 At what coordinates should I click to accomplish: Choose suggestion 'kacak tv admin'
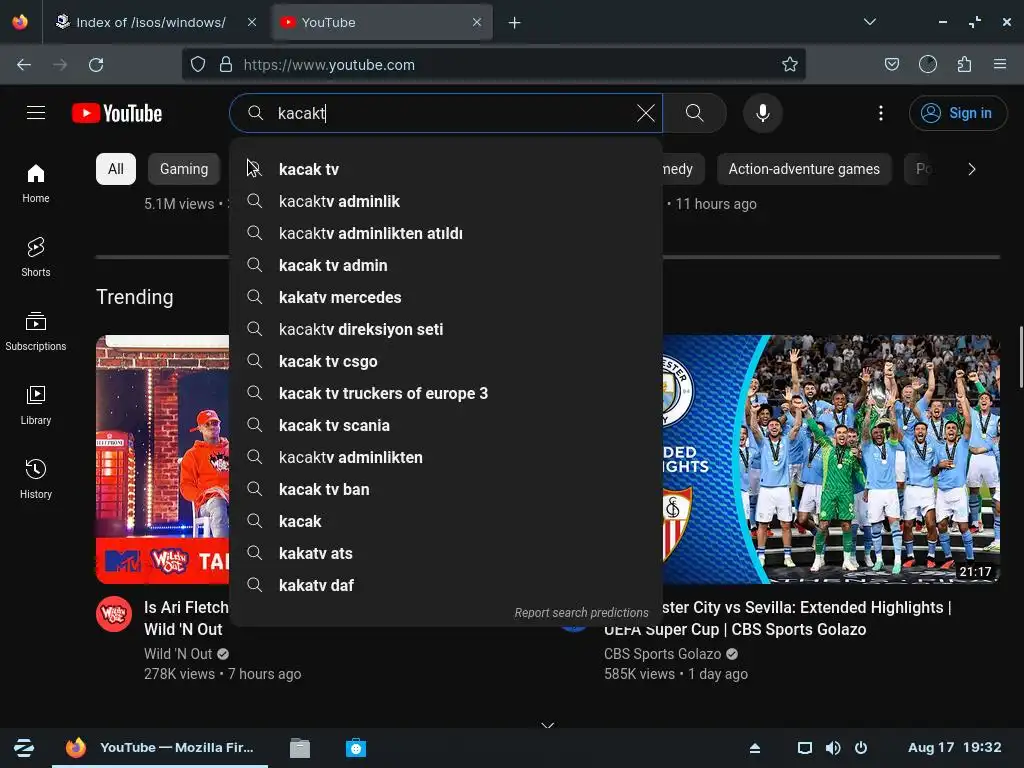(446, 265)
